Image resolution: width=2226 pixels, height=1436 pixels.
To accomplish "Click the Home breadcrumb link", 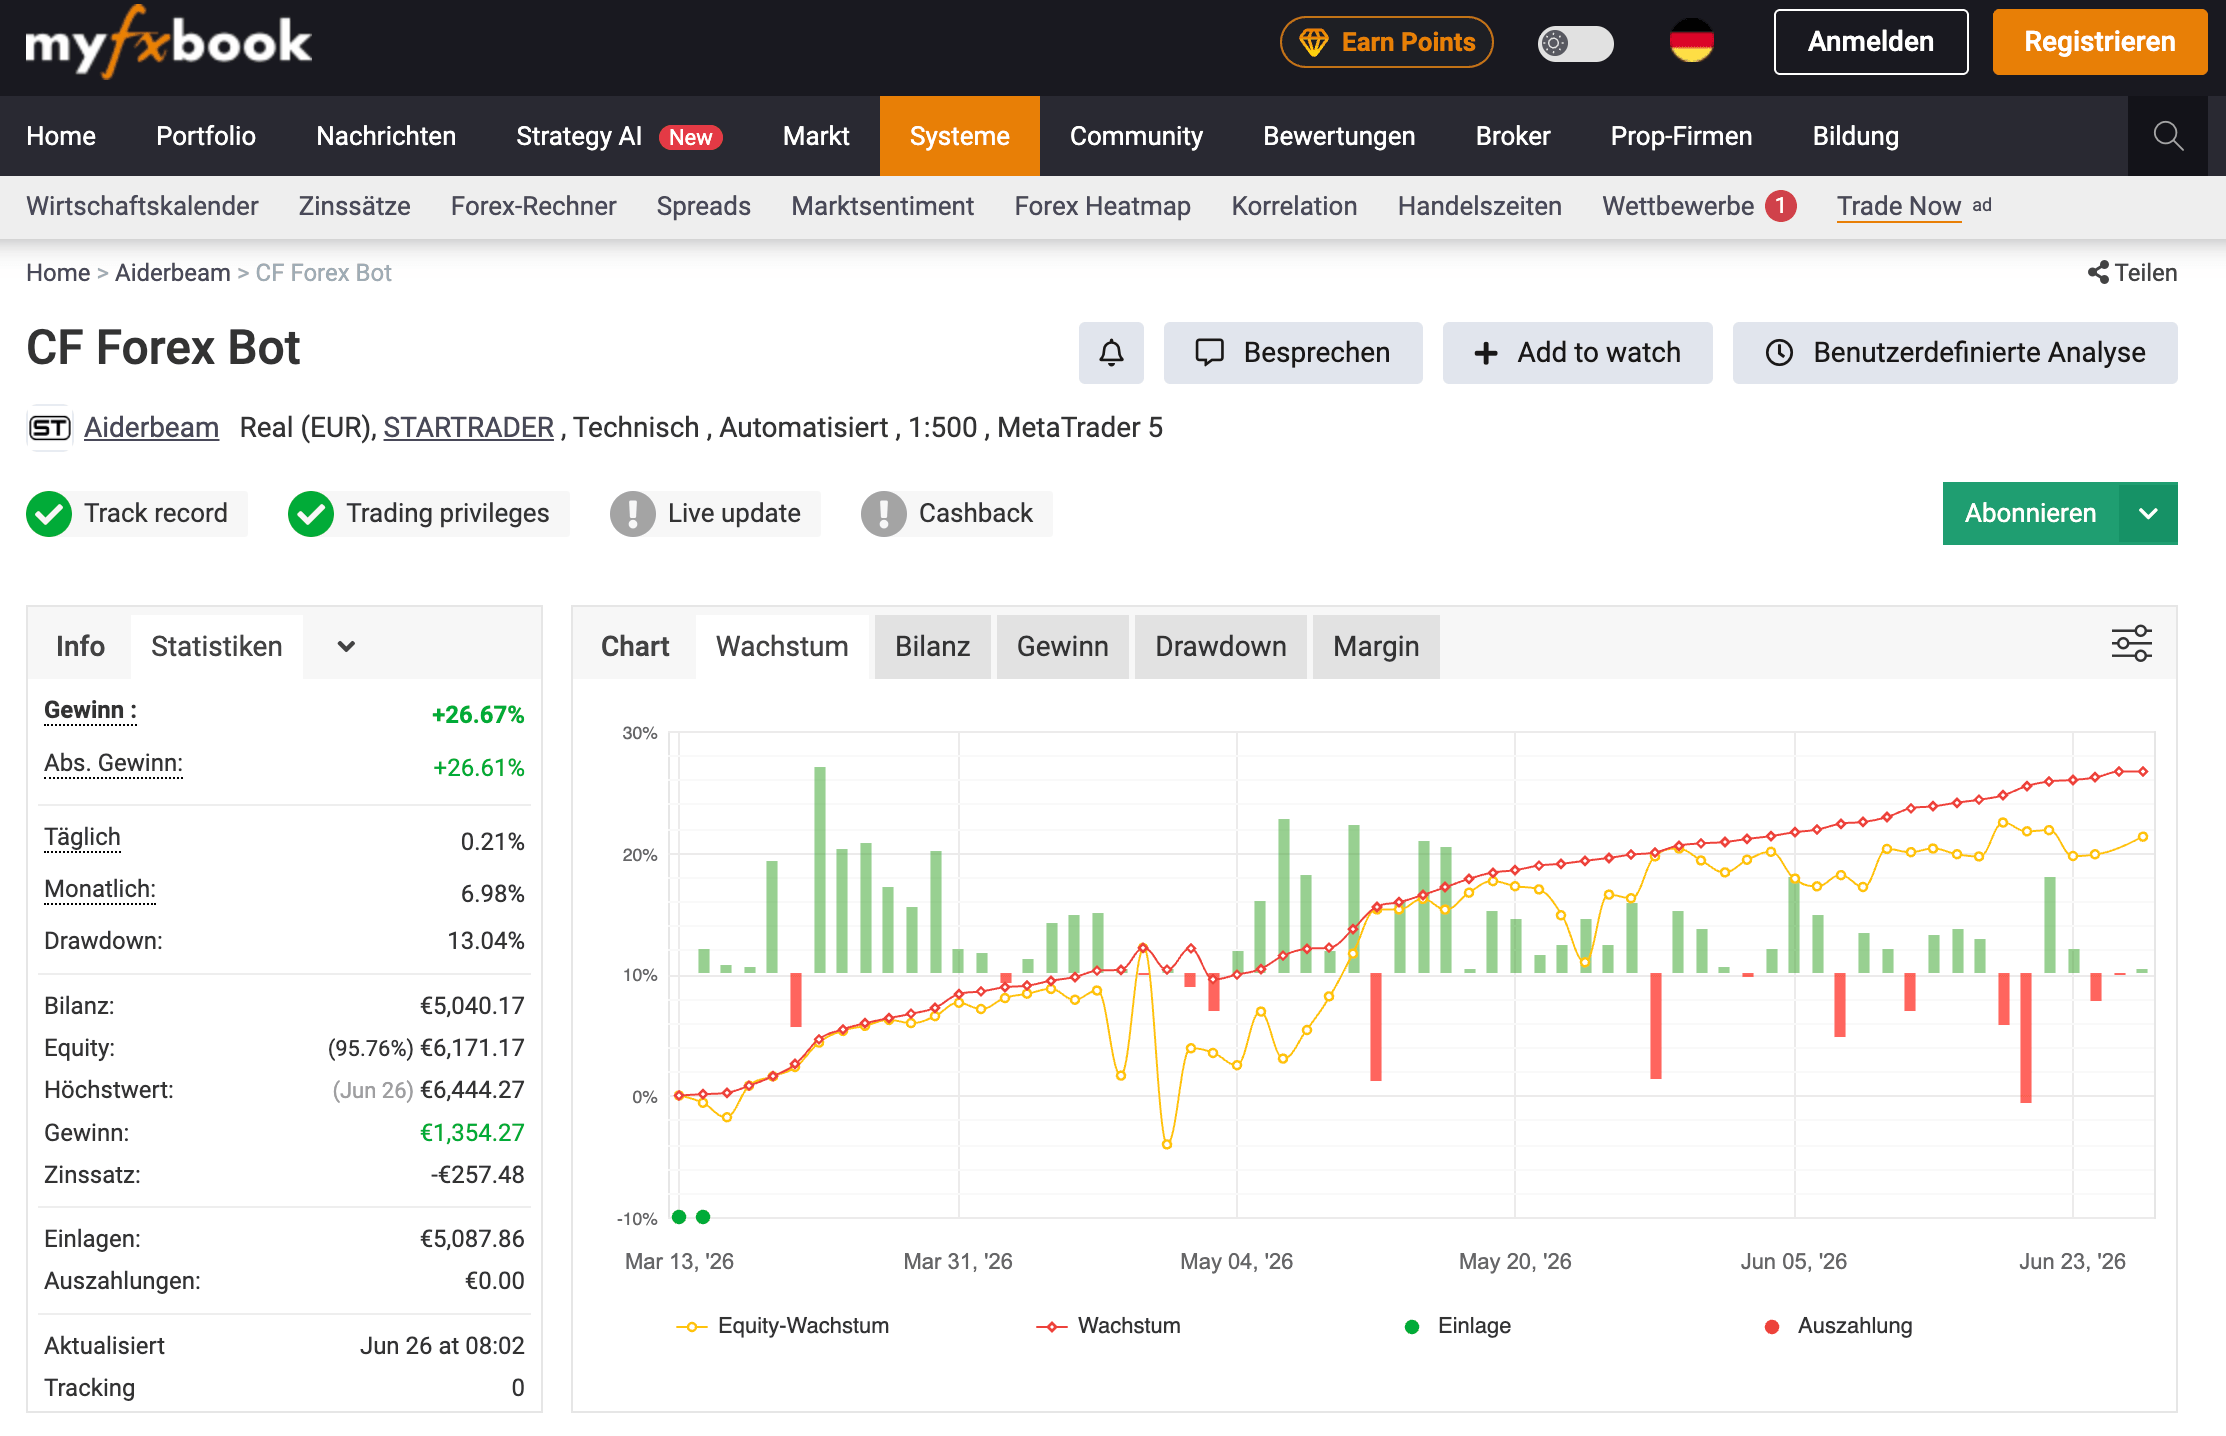I will pyautogui.click(x=58, y=273).
